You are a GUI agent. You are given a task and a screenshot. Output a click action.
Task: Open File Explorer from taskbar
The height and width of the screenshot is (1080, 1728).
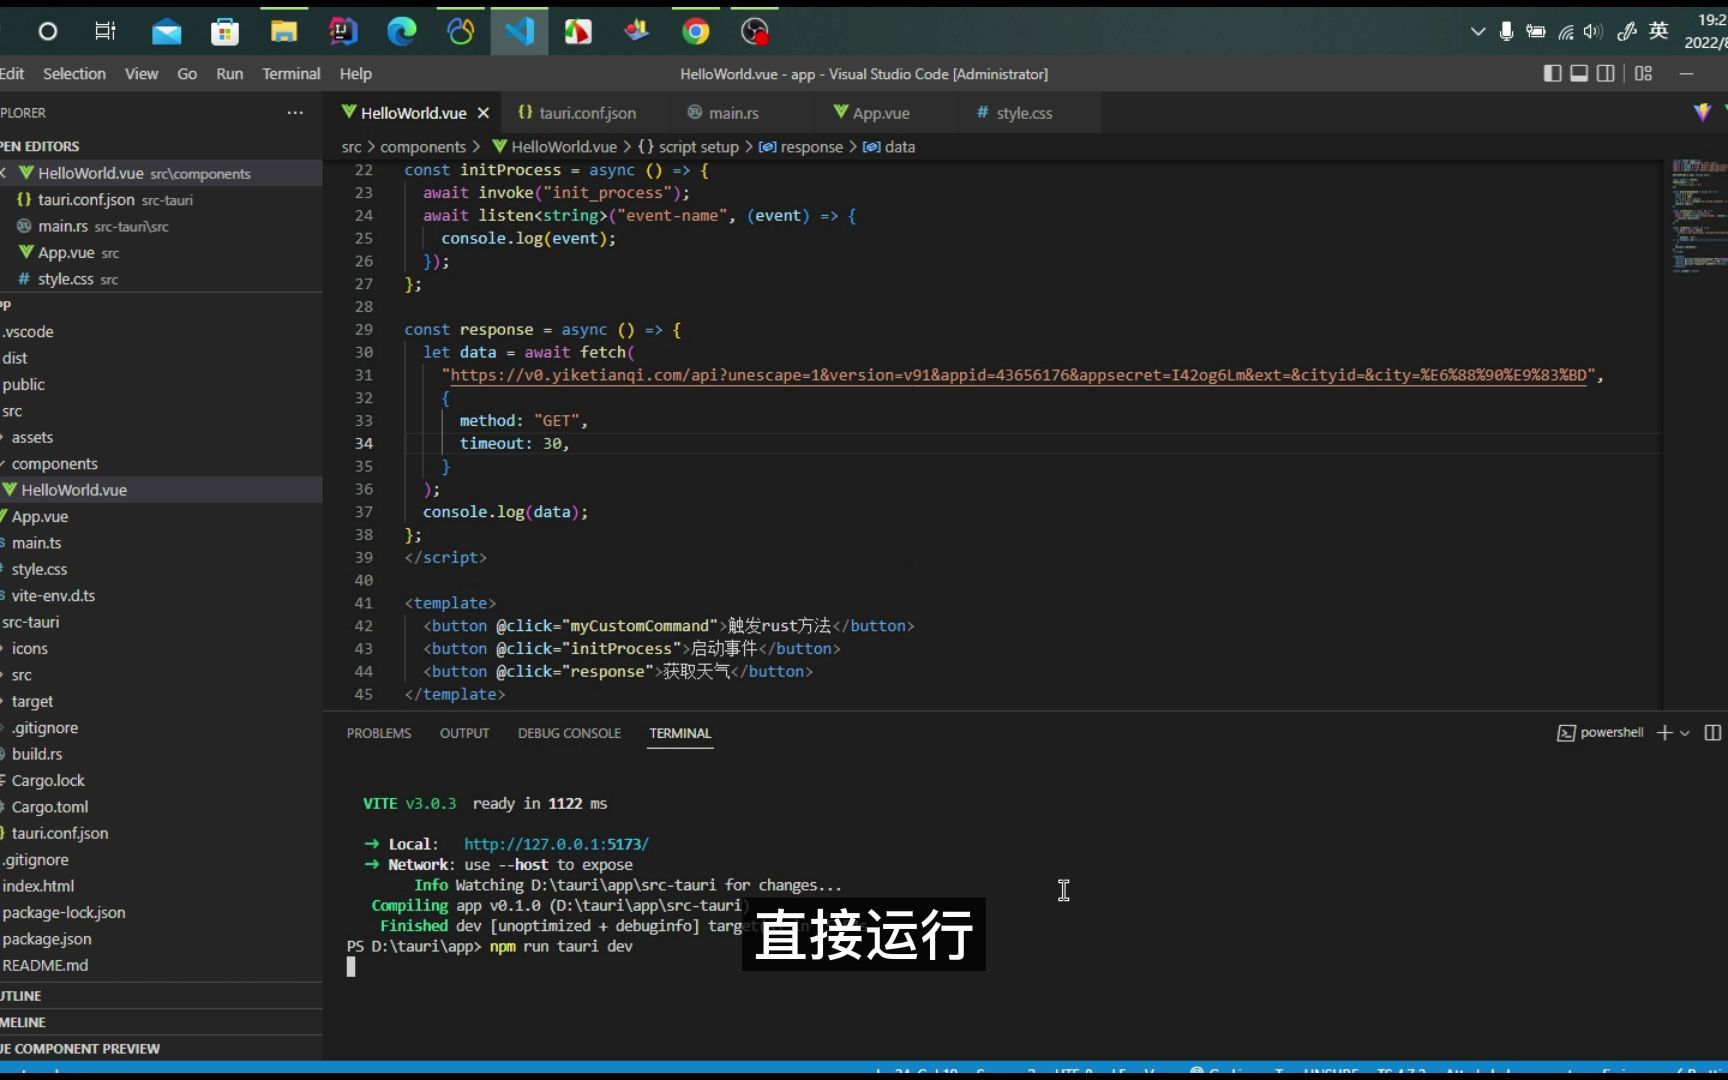pos(284,32)
